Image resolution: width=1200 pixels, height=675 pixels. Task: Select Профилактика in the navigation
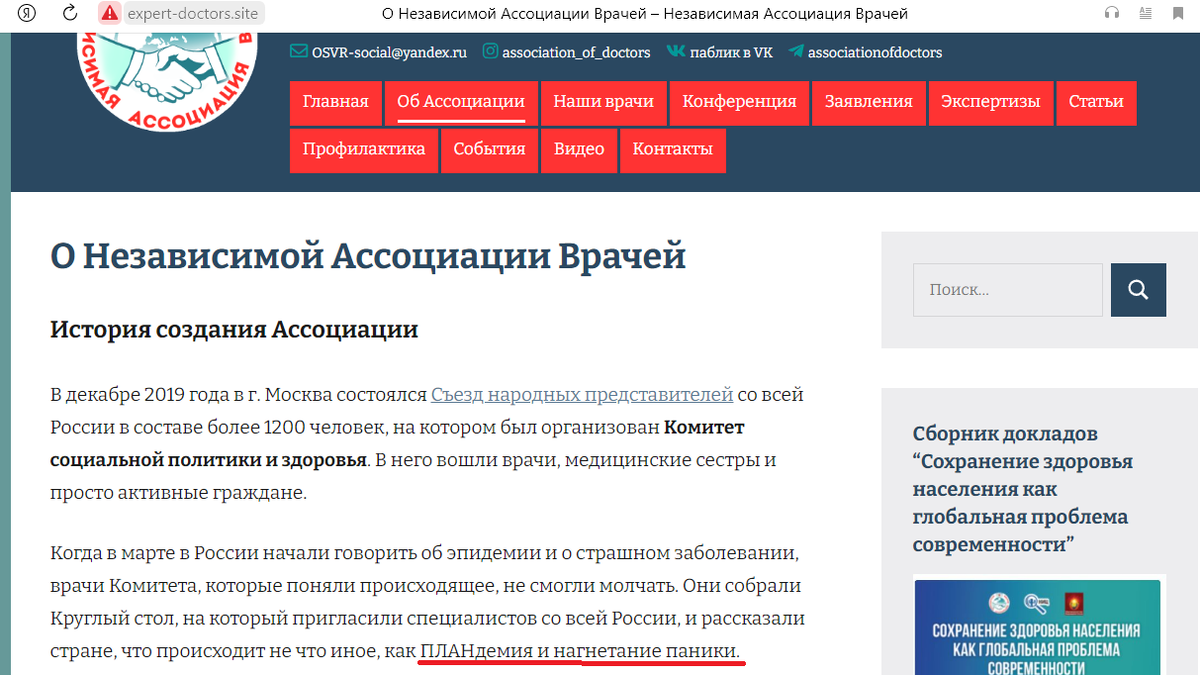362,150
